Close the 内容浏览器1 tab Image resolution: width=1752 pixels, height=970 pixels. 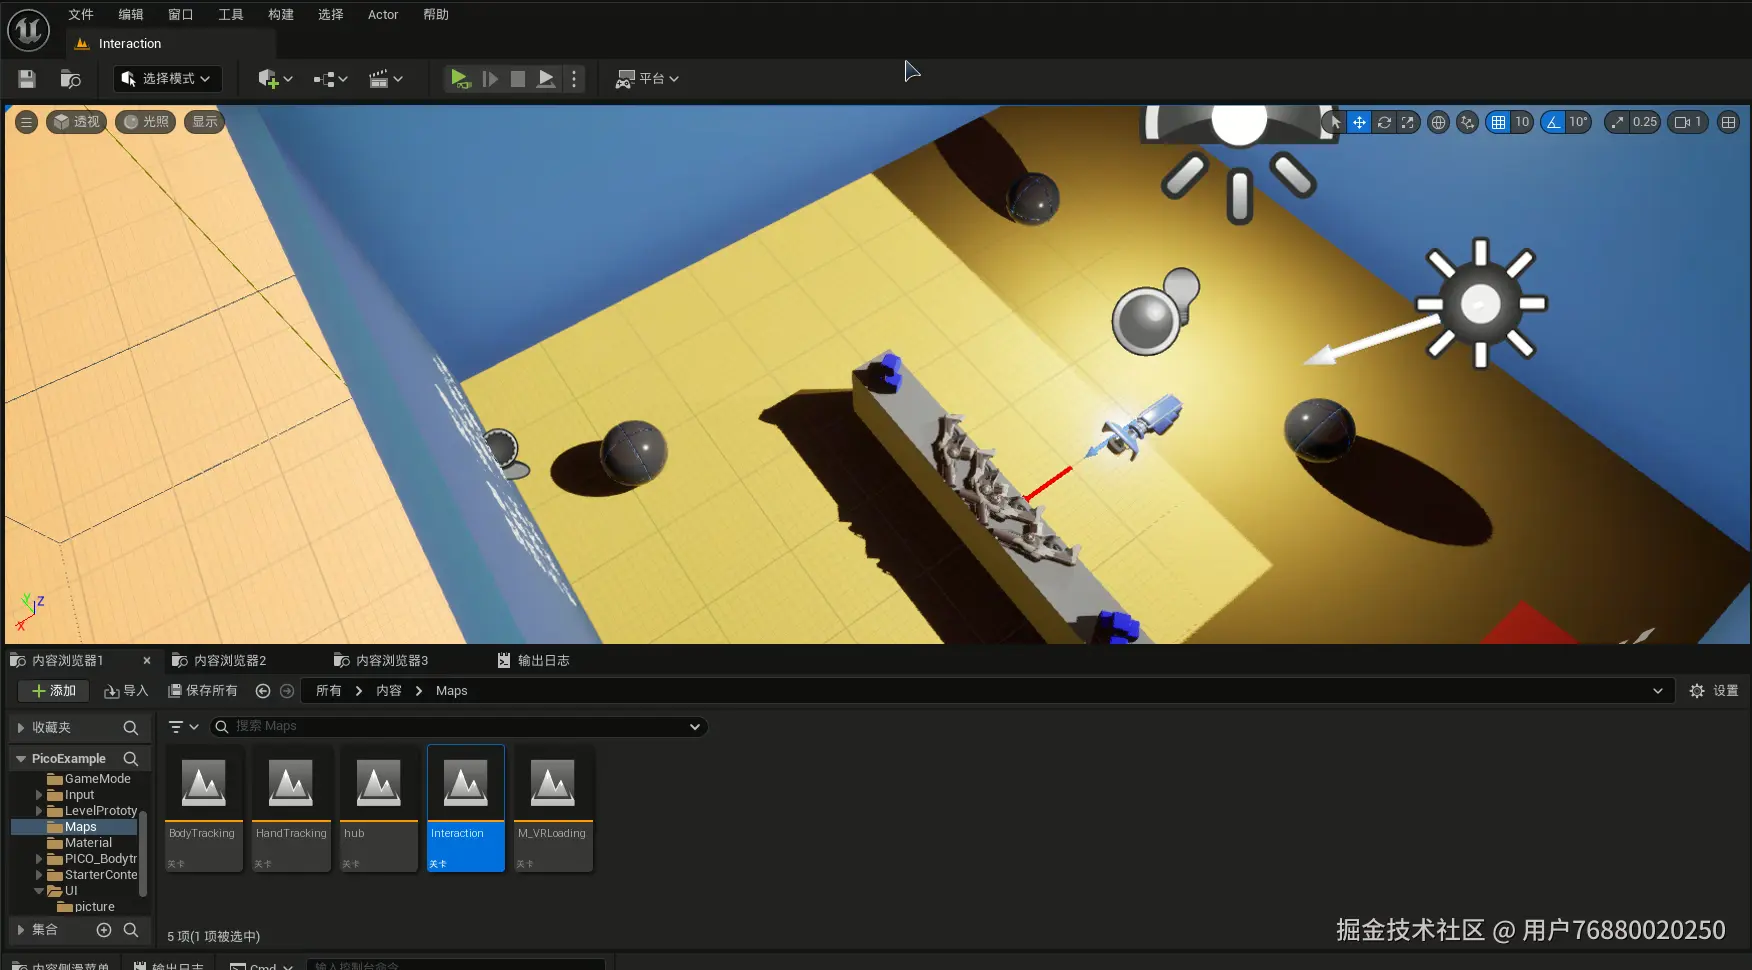[147, 661]
